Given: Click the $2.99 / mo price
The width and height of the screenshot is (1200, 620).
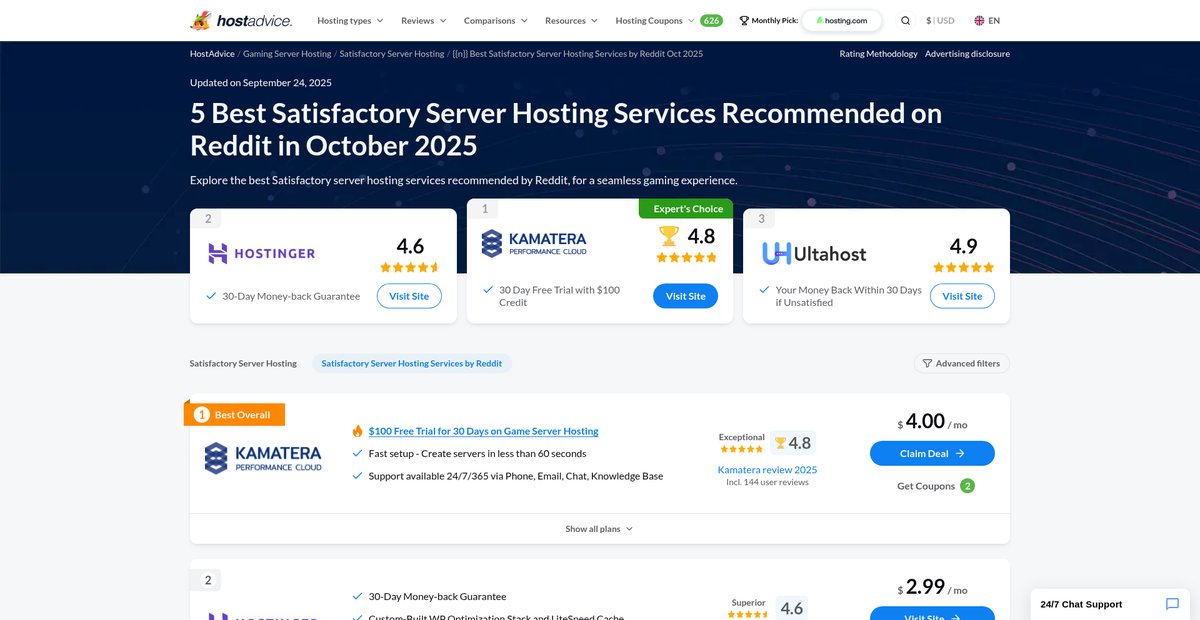Looking at the screenshot, I should point(932,588).
